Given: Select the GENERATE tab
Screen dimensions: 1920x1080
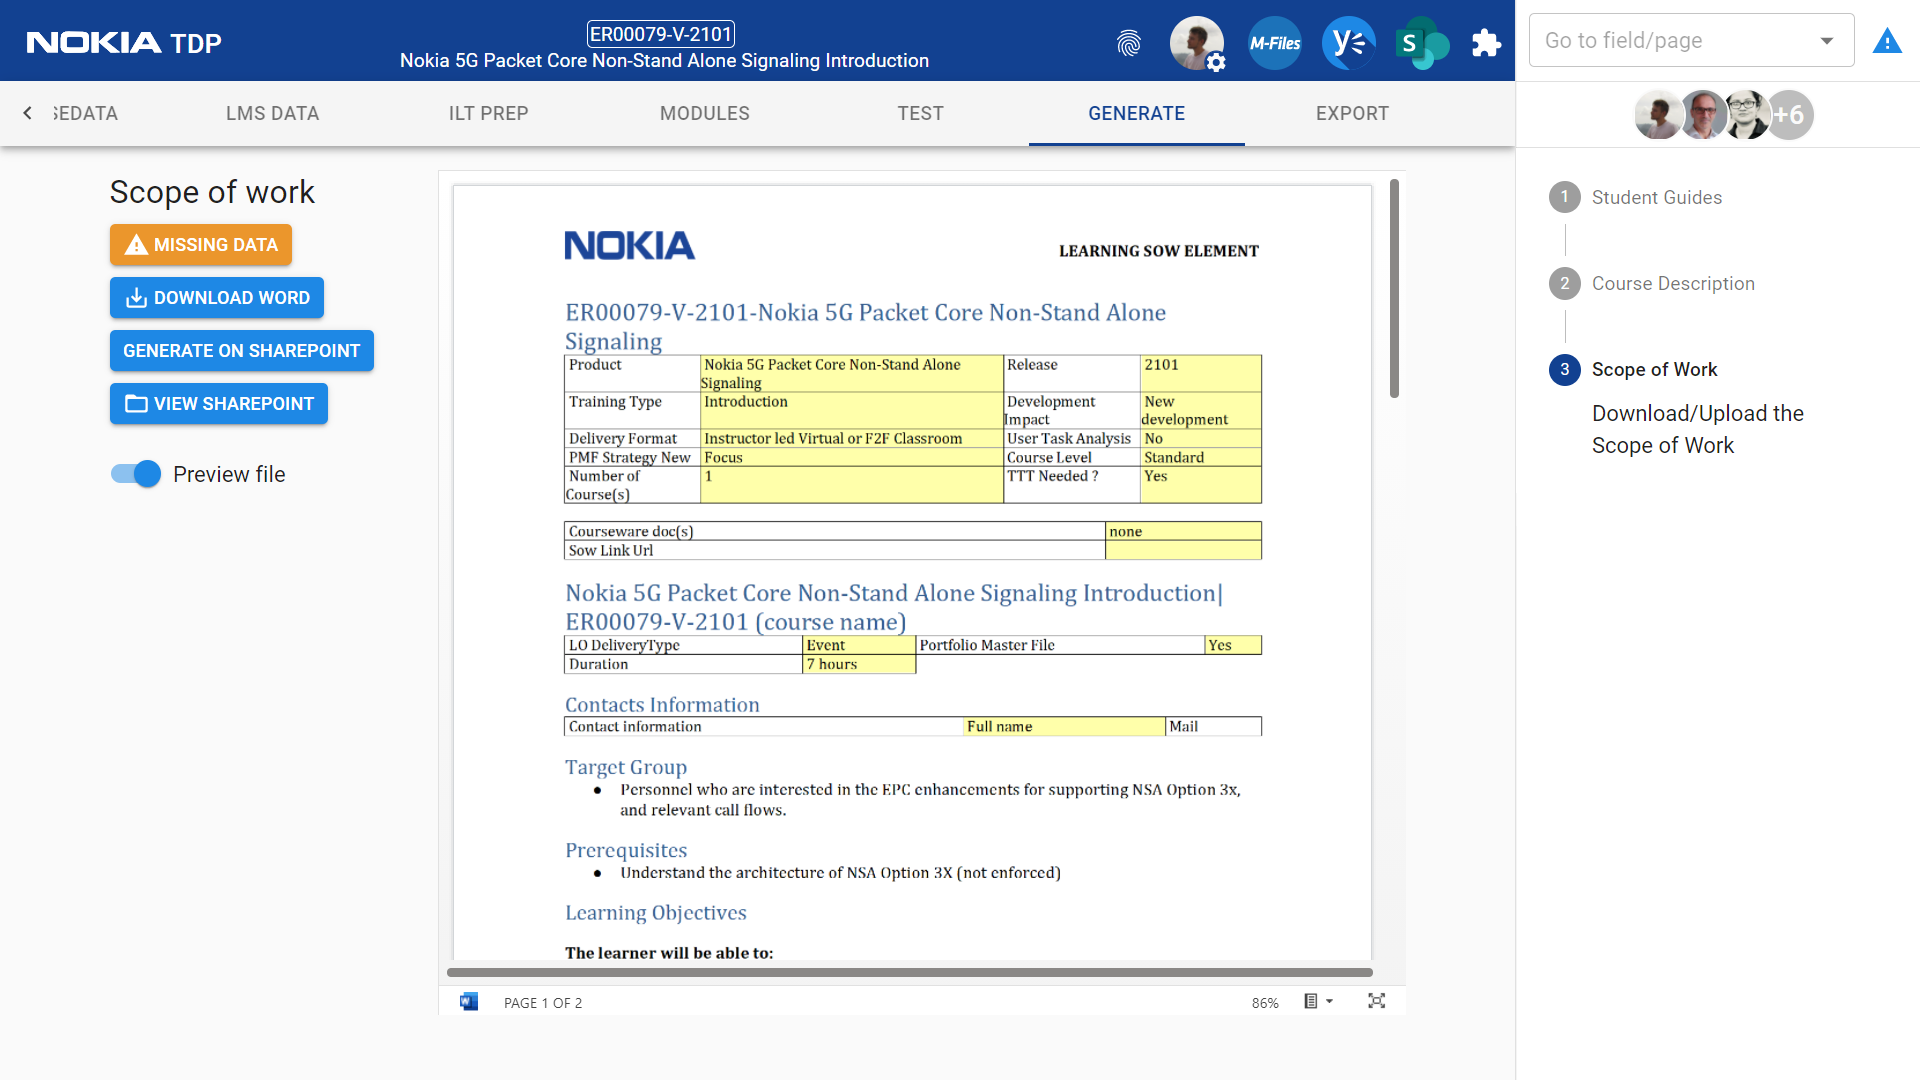Looking at the screenshot, I should [1136, 113].
